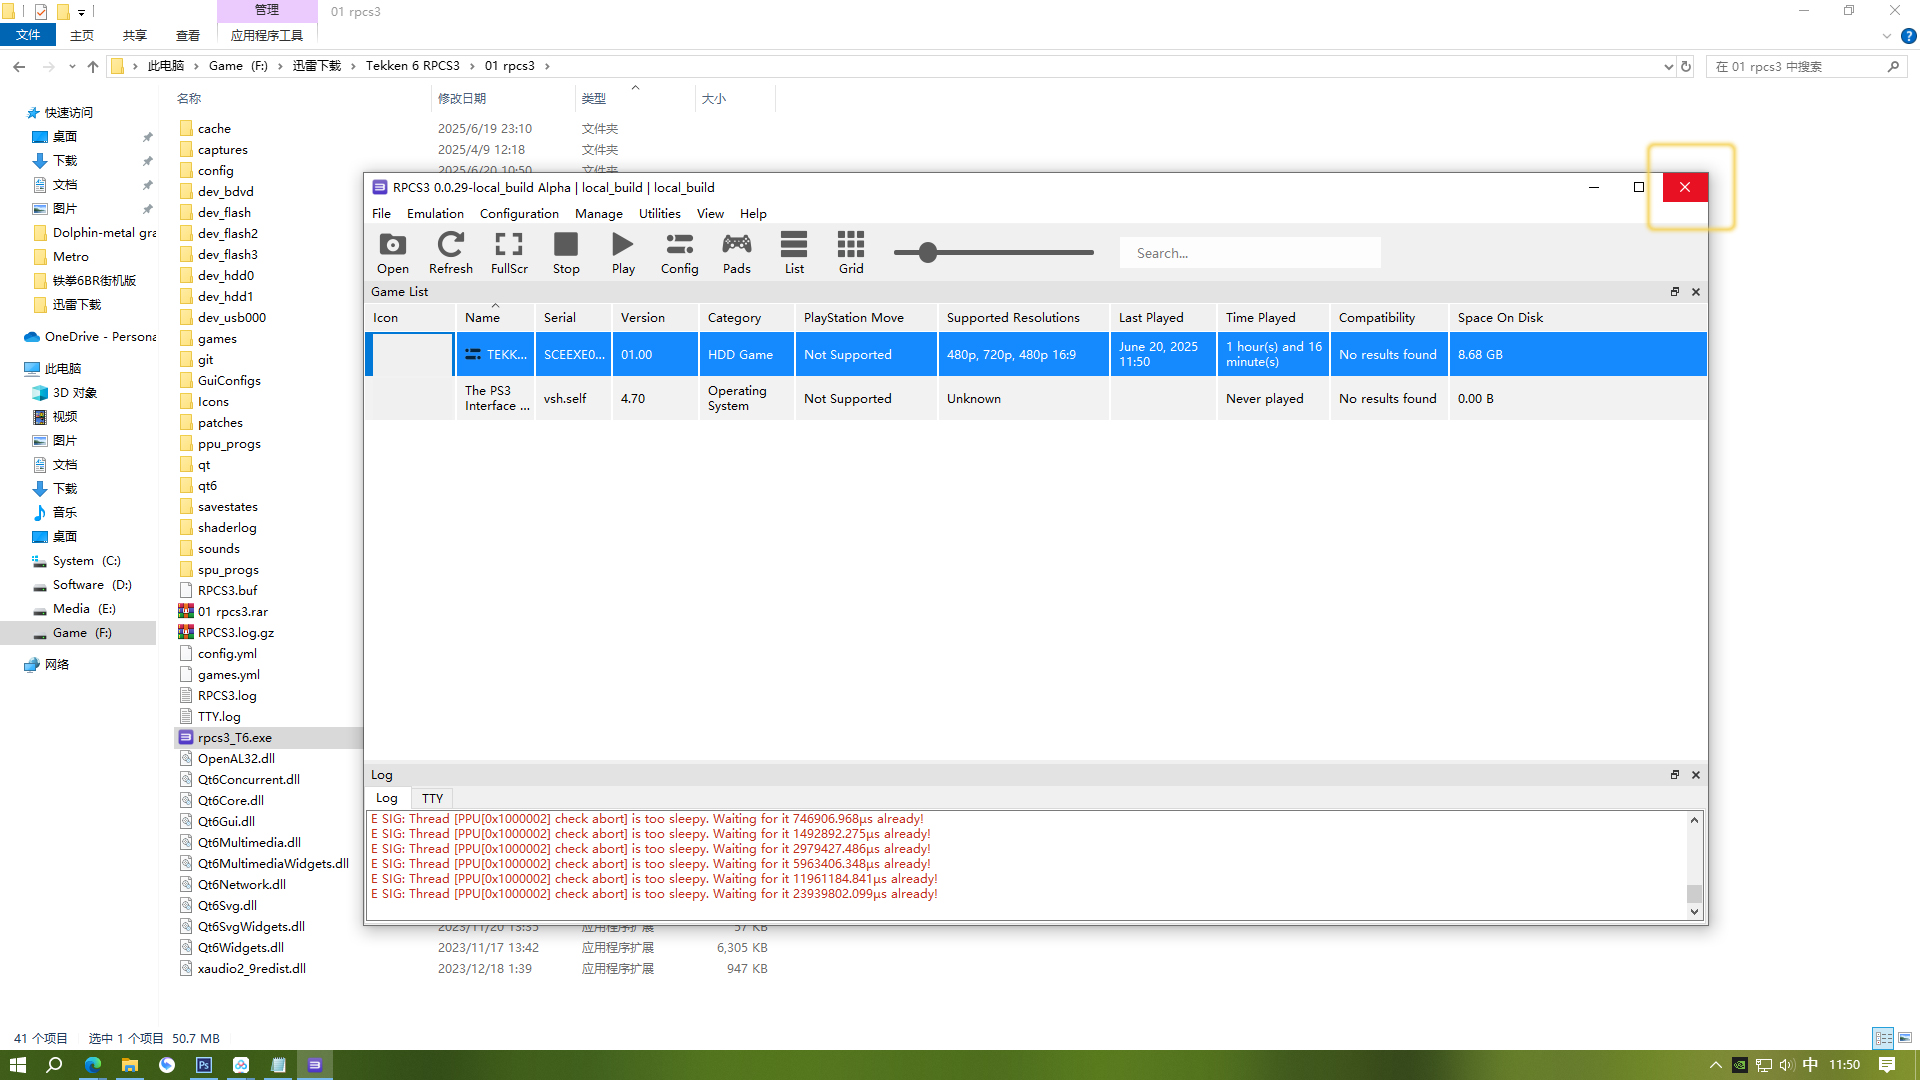Image resolution: width=1920 pixels, height=1080 pixels.
Task: Open controller settings via Pads icon
Action: (737, 254)
